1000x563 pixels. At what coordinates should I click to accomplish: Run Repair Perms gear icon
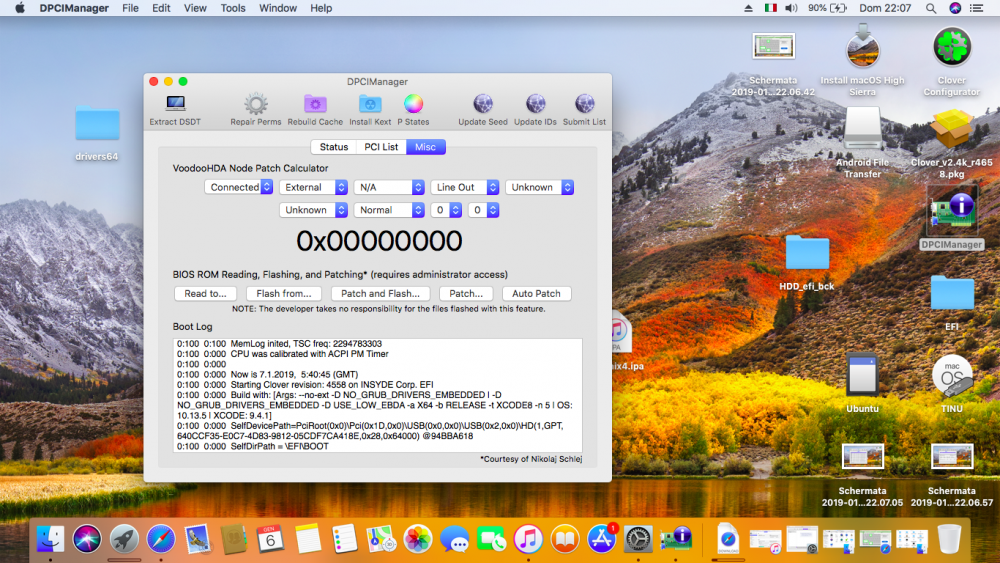(256, 104)
